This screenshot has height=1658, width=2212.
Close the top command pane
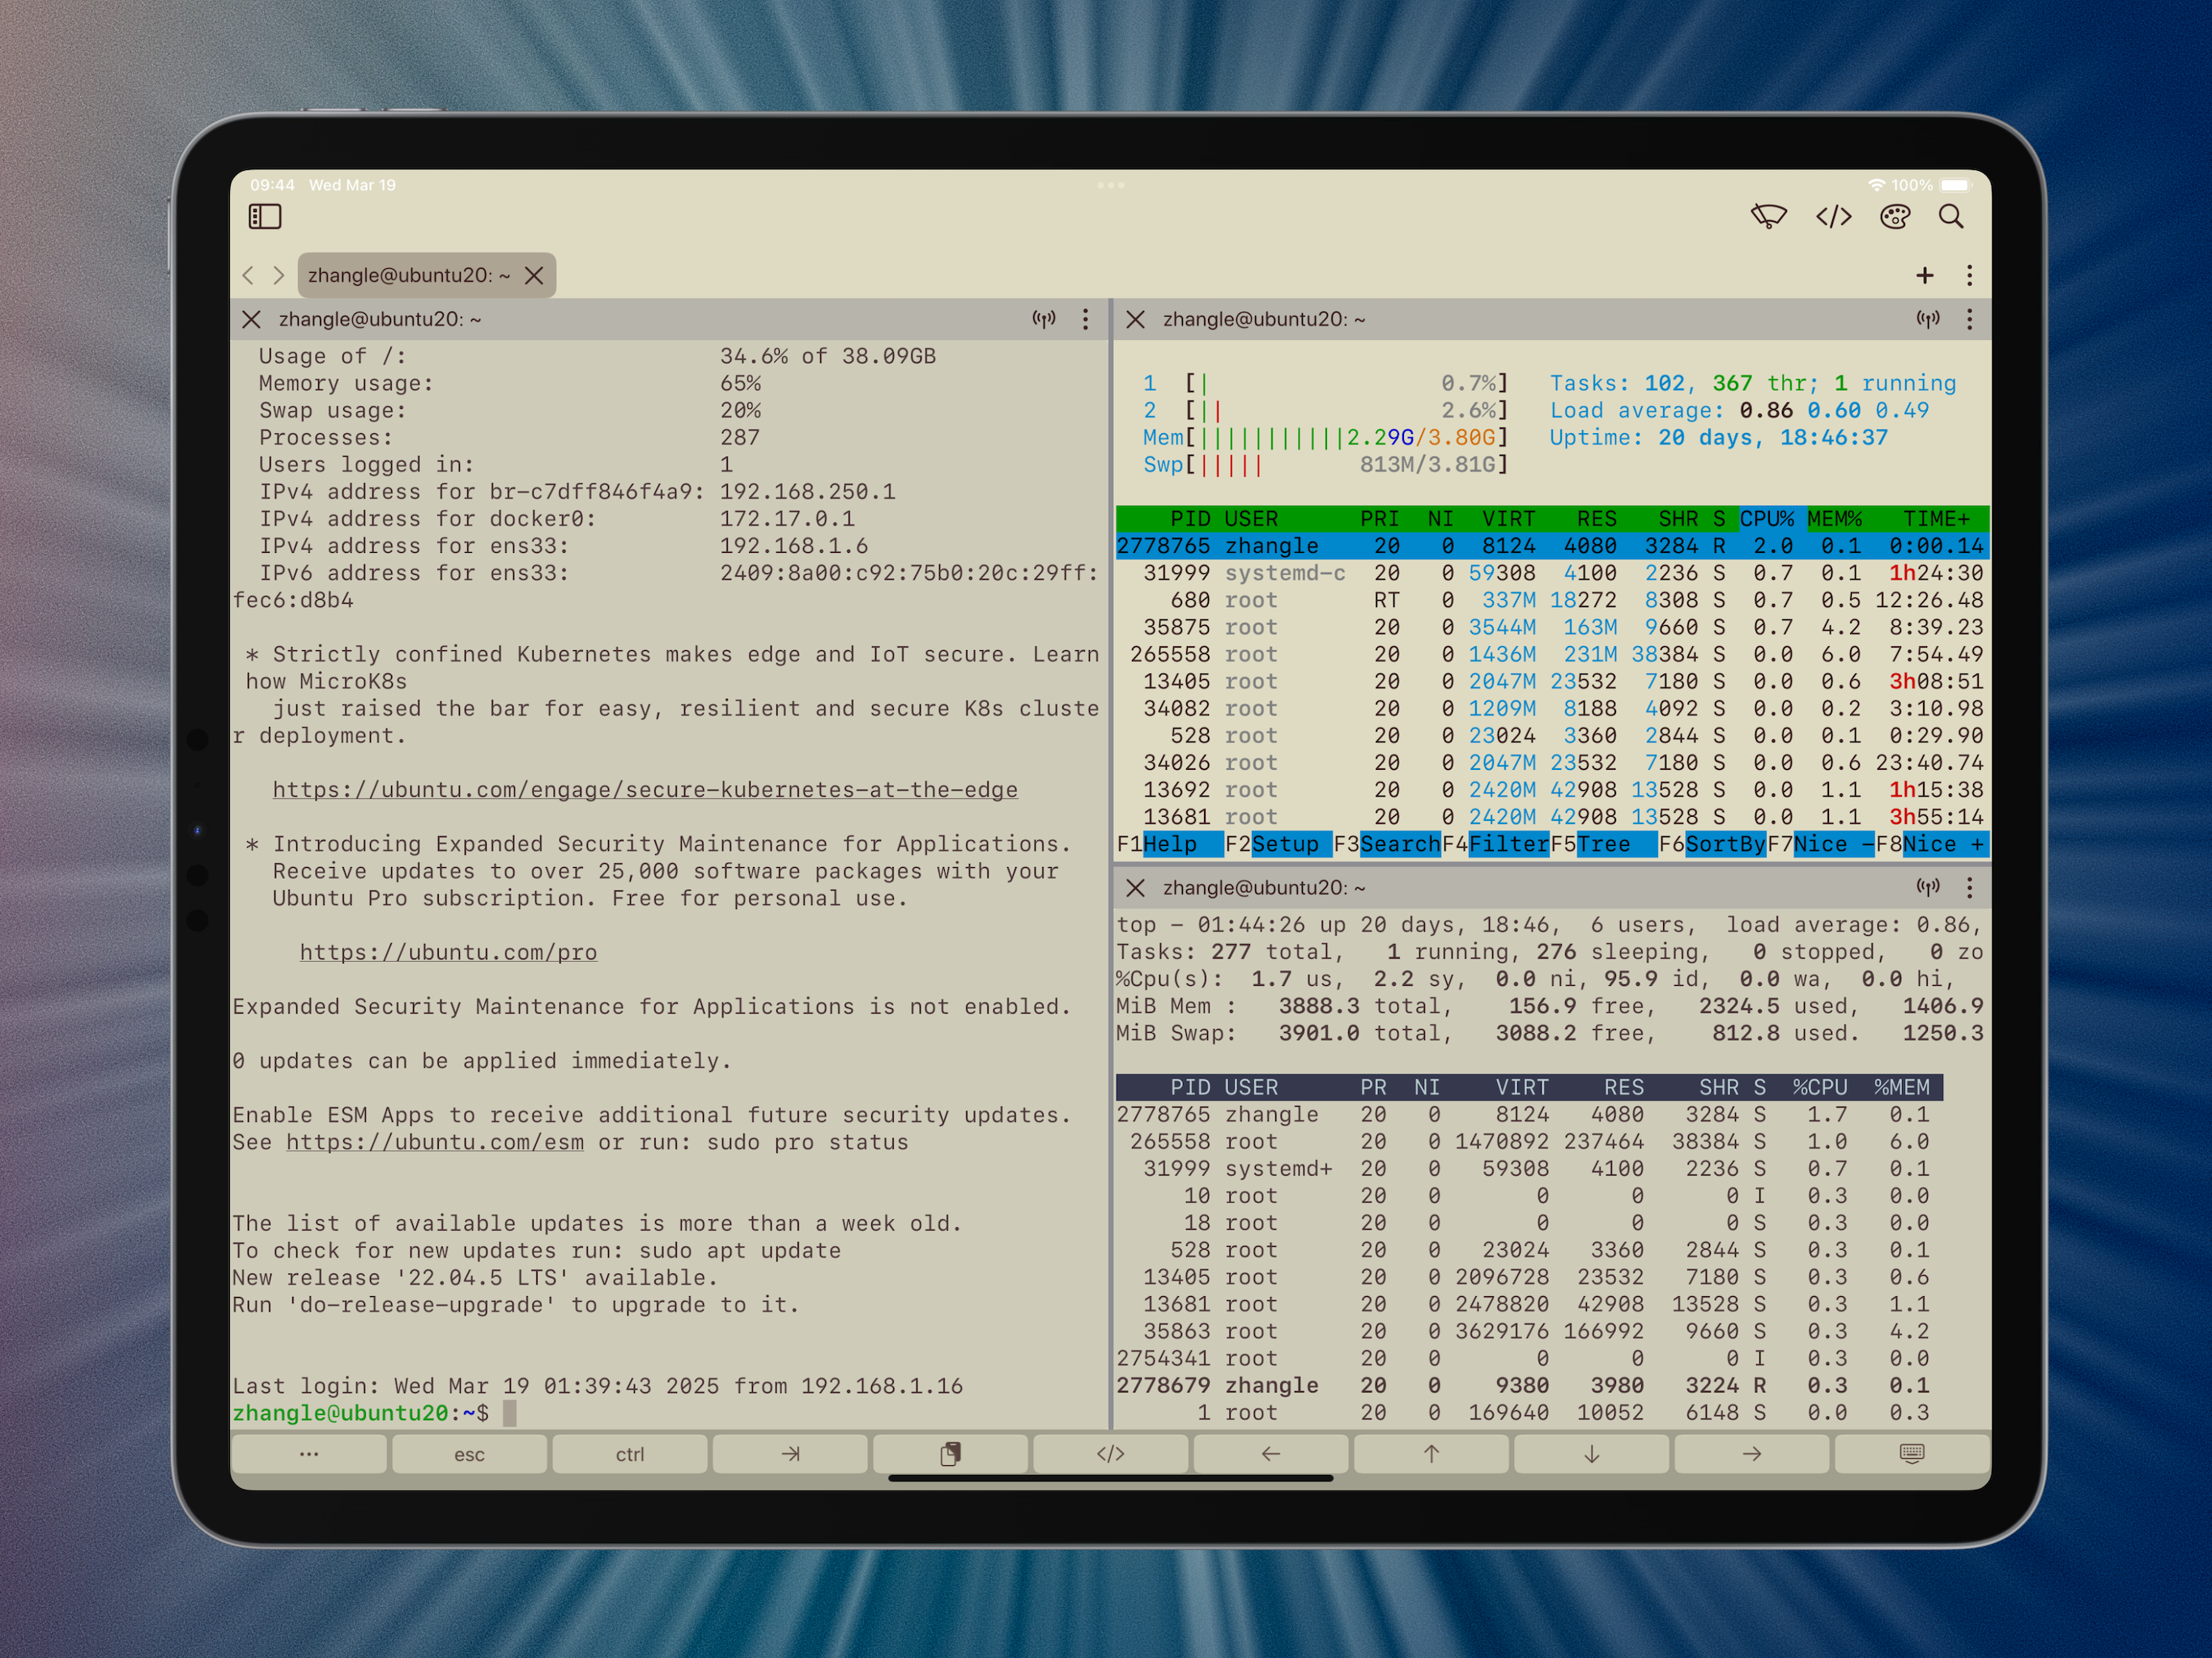pos(1135,887)
